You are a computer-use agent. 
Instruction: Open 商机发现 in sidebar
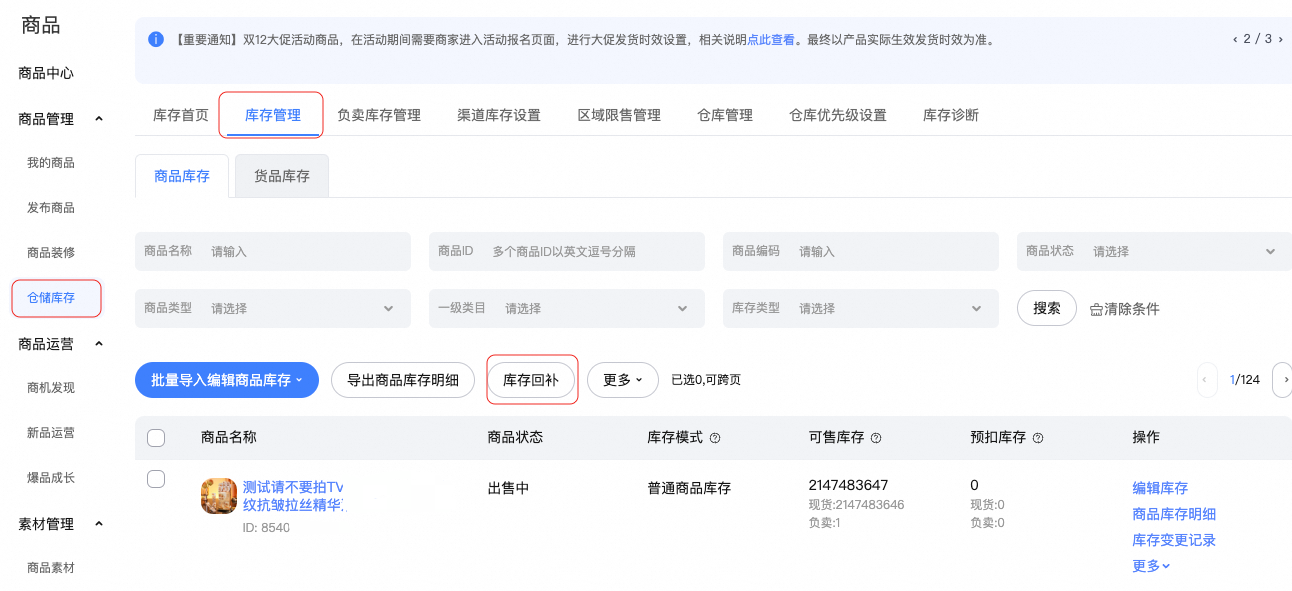coord(51,388)
